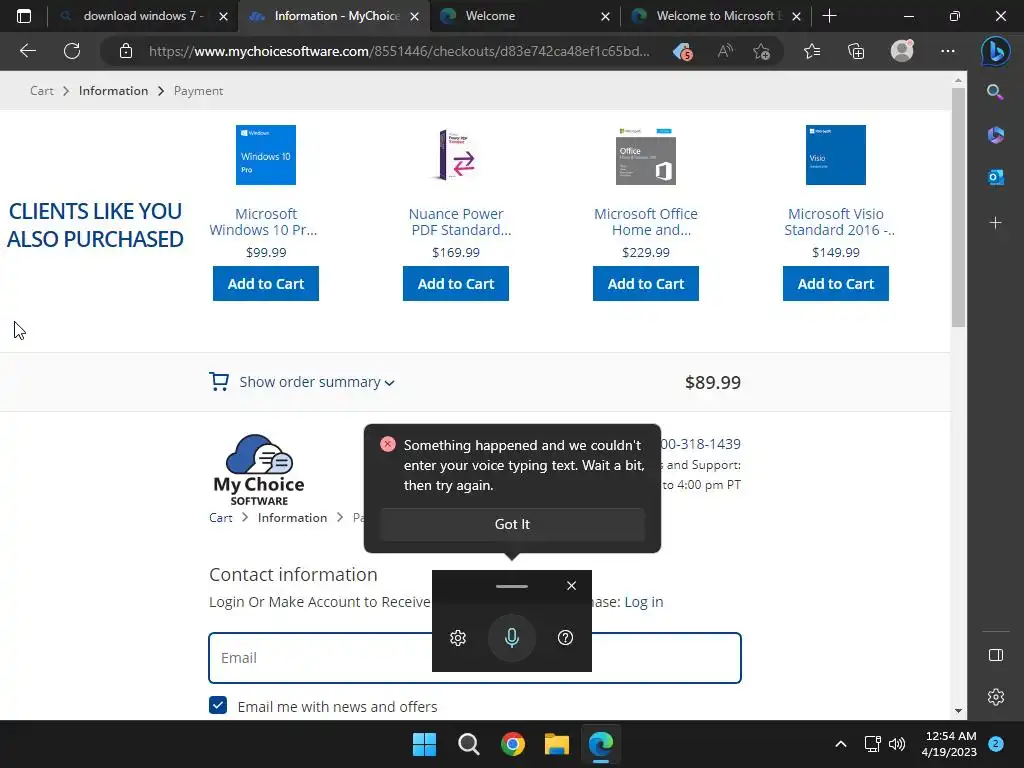Open Microsoft Office Home product link
The image size is (1024, 768).
pyautogui.click(x=646, y=222)
